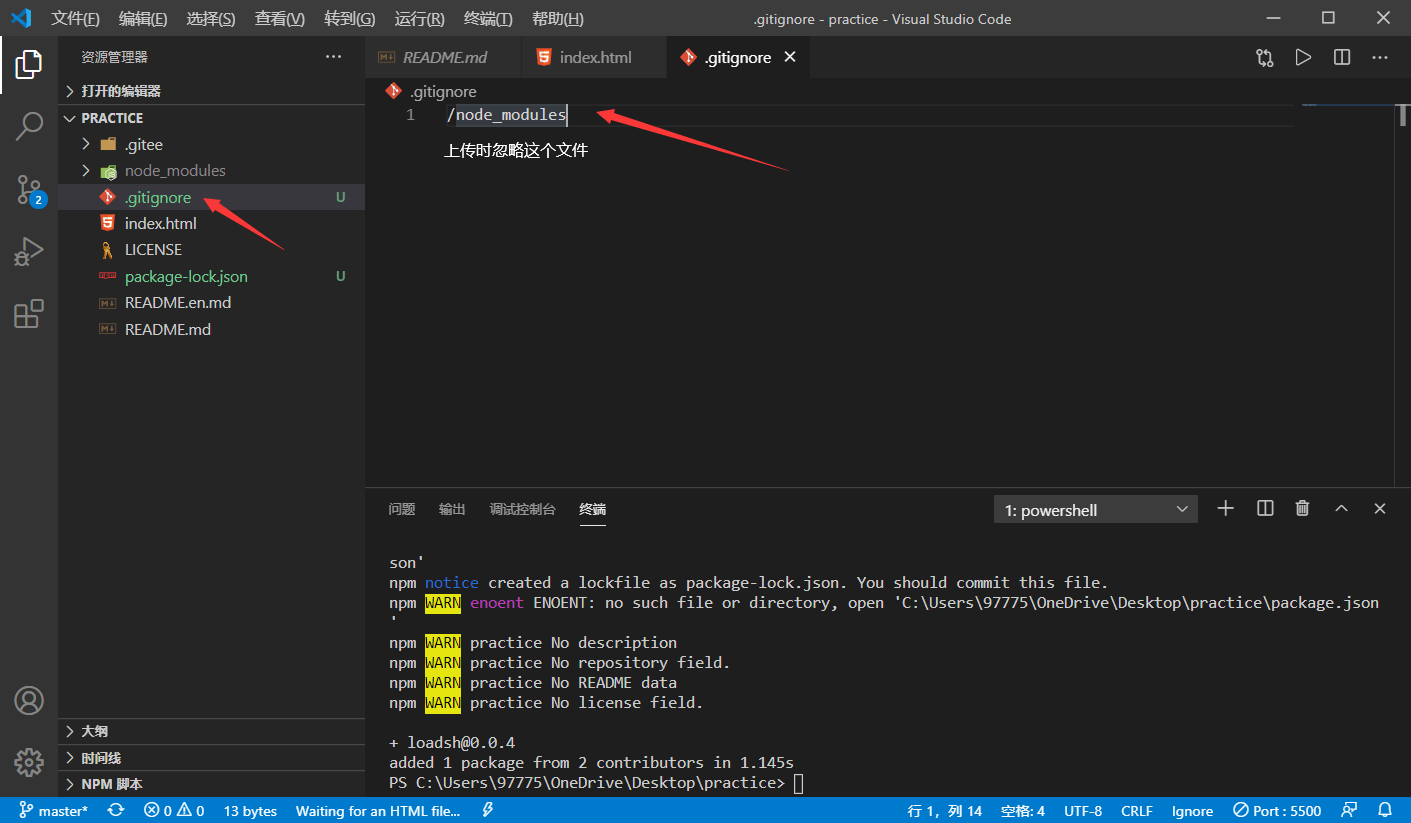Collapse the PRACTICE folder section
1411x823 pixels.
coord(211,118)
